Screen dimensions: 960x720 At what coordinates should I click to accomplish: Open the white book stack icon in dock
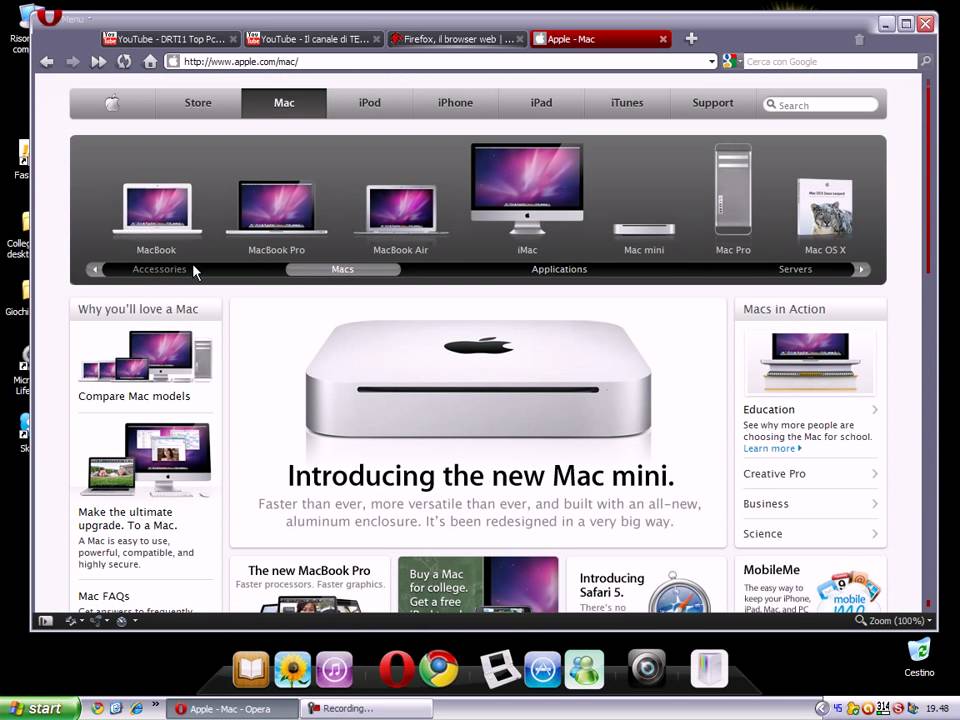click(709, 669)
